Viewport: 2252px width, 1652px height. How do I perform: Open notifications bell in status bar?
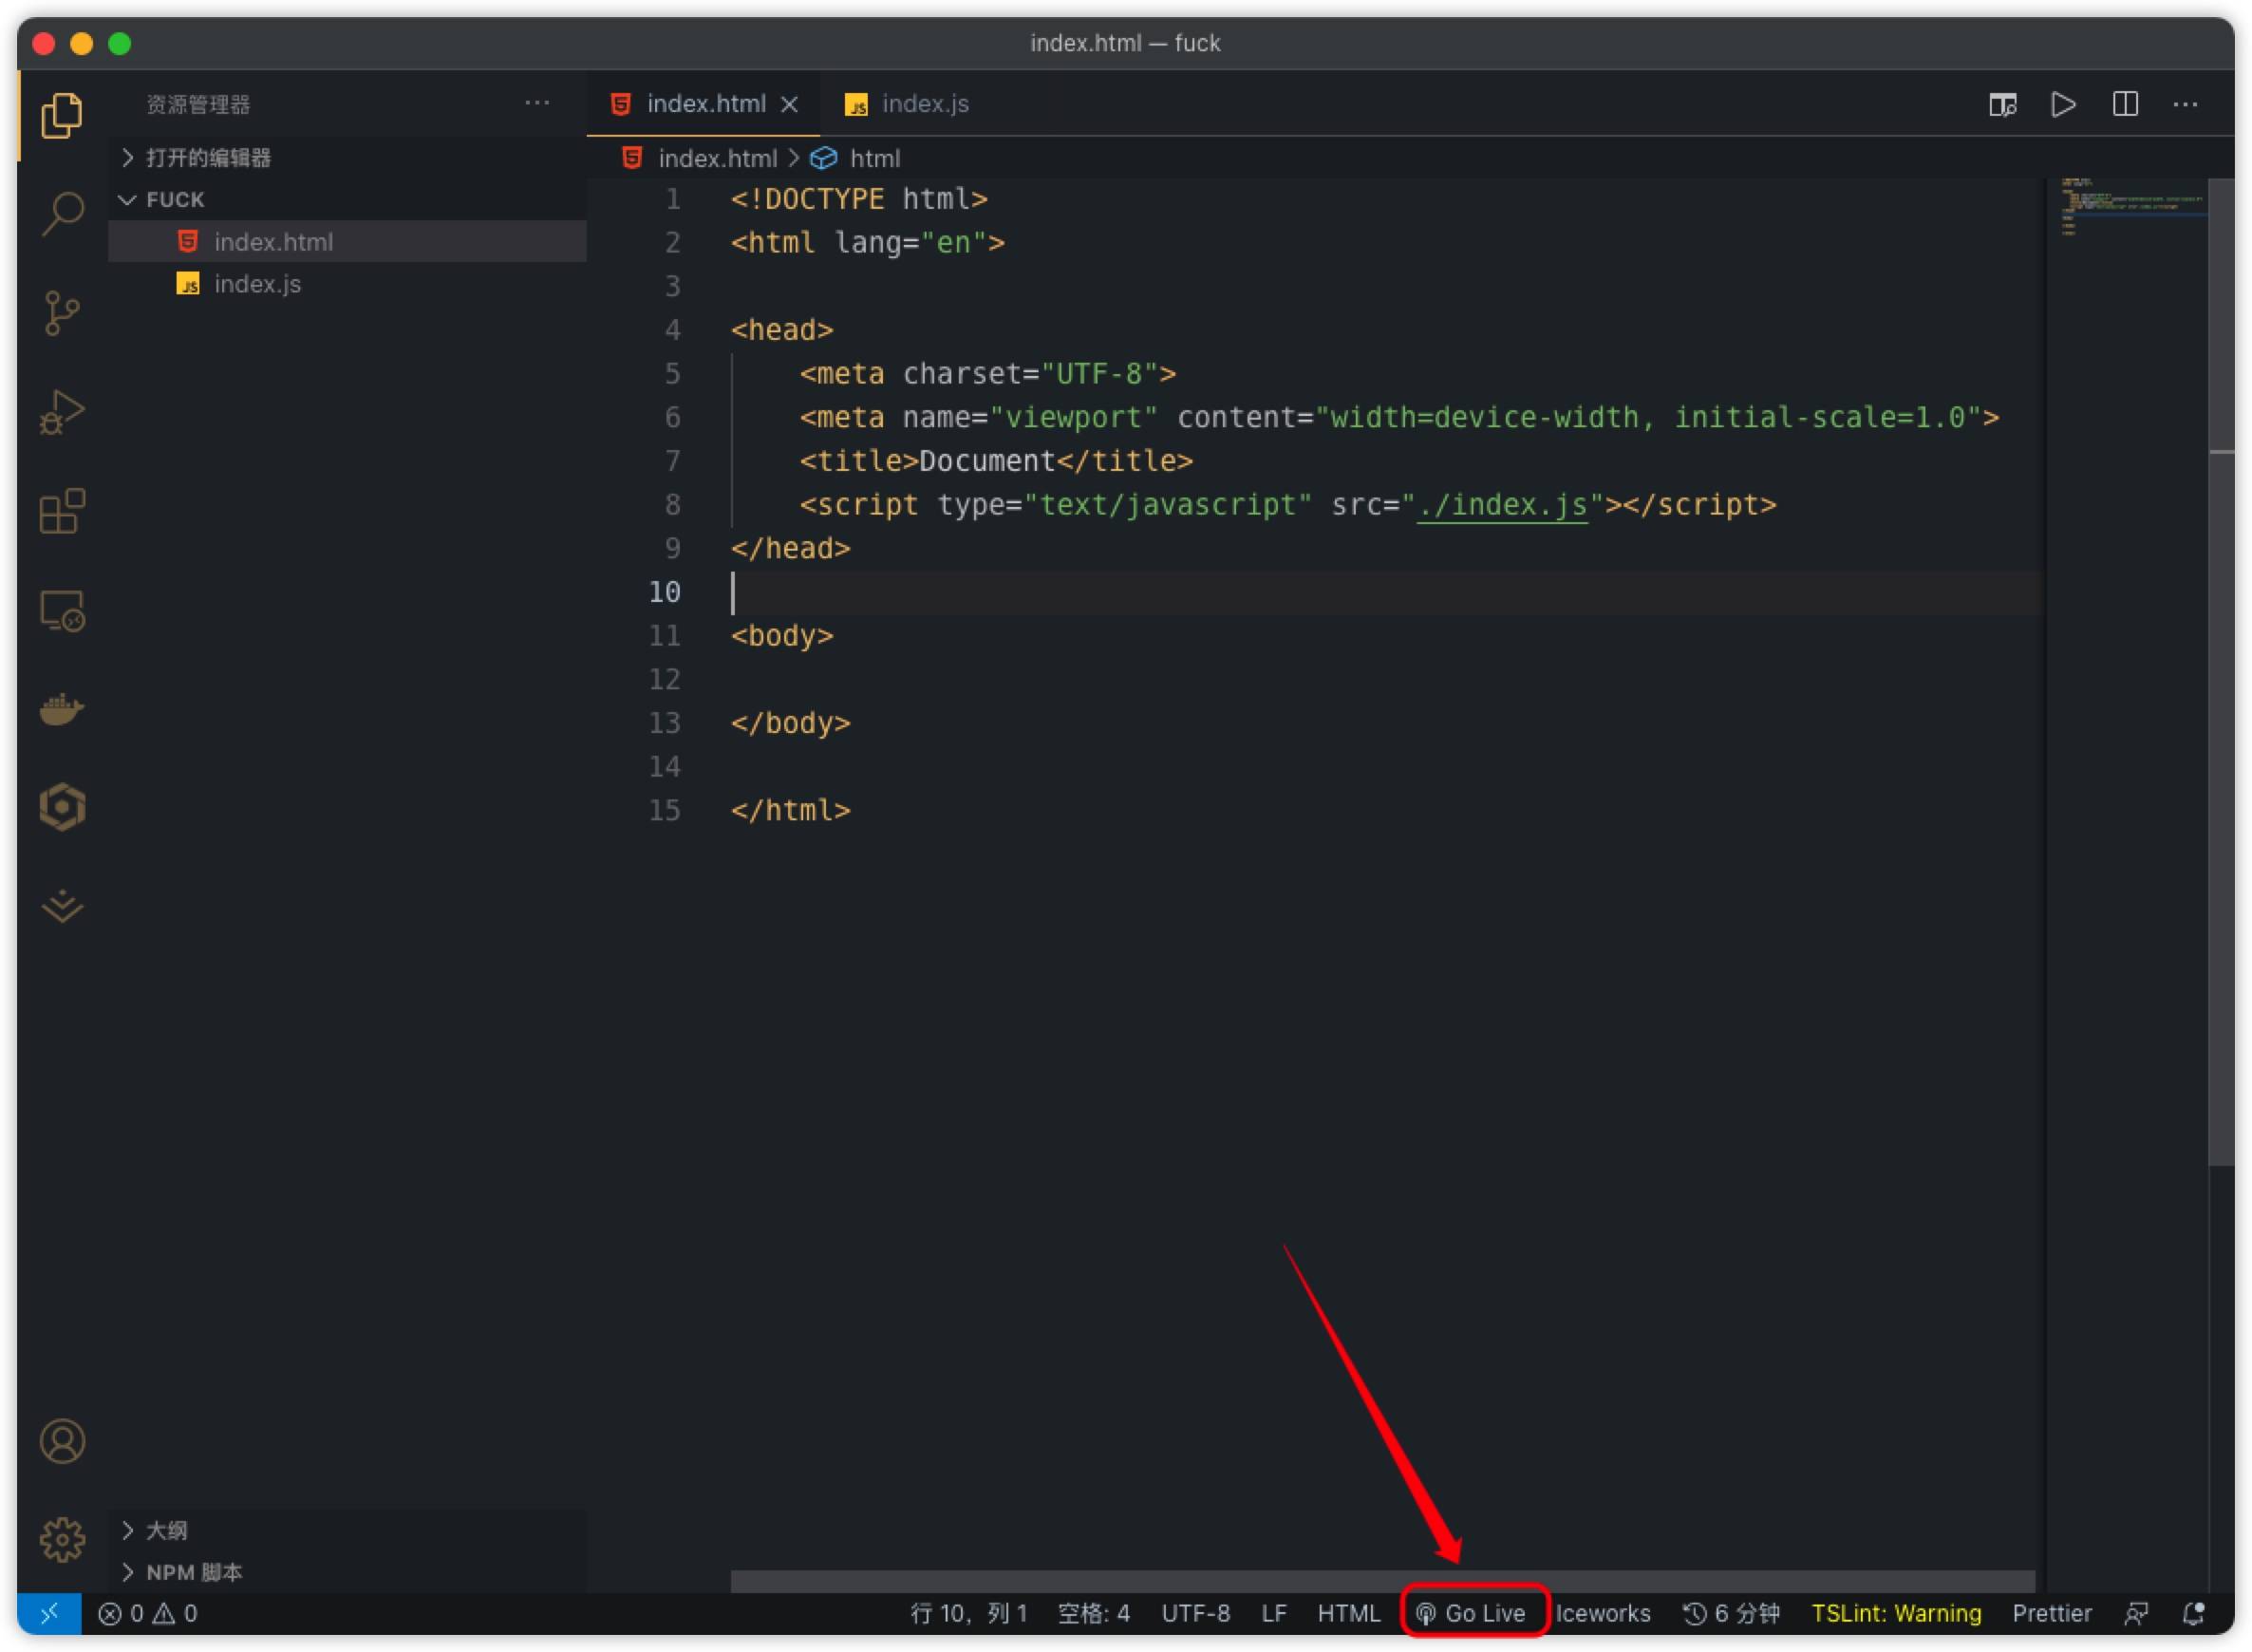point(2194,1613)
